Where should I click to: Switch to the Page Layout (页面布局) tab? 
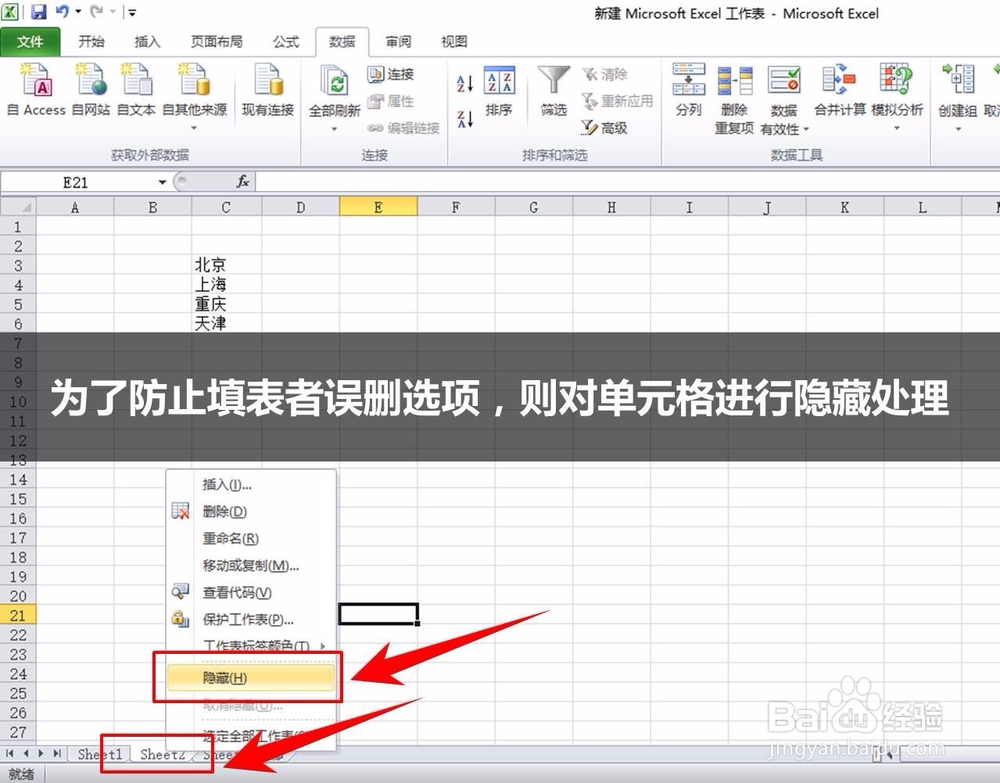click(217, 42)
